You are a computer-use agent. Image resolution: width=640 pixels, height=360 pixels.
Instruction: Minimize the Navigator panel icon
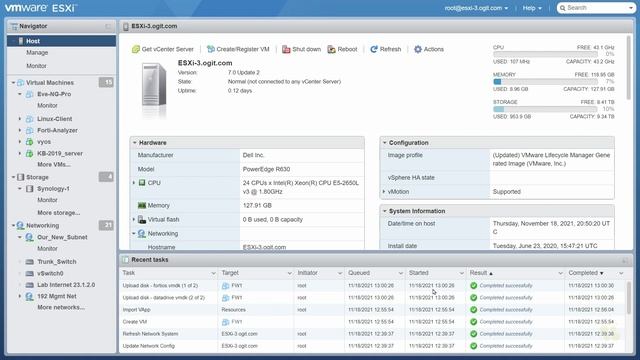[108, 26]
